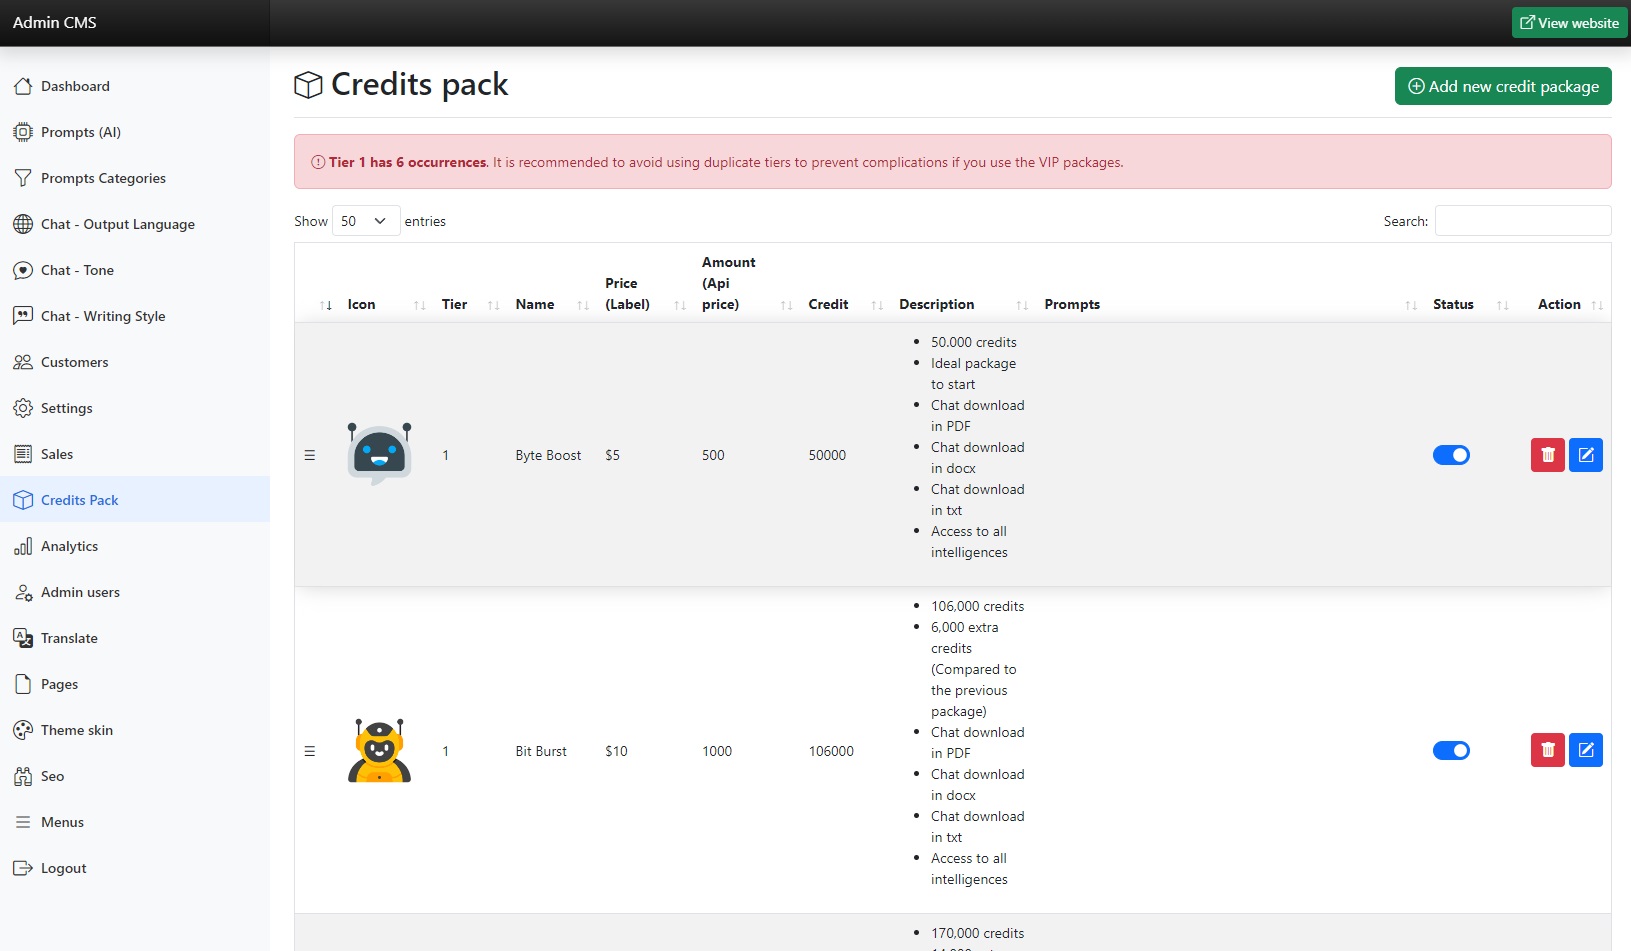Click the Bit Burst row drag handle
The image size is (1631, 951).
click(310, 751)
